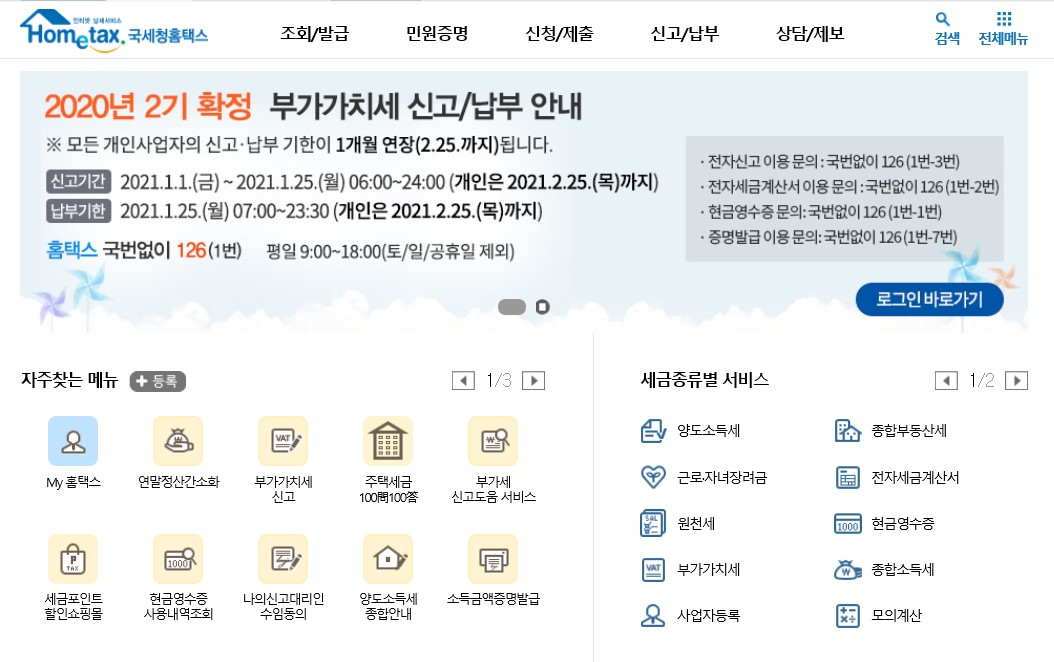Click the 종합소득세 money bag icon
The height and width of the screenshot is (662, 1054).
848,569
